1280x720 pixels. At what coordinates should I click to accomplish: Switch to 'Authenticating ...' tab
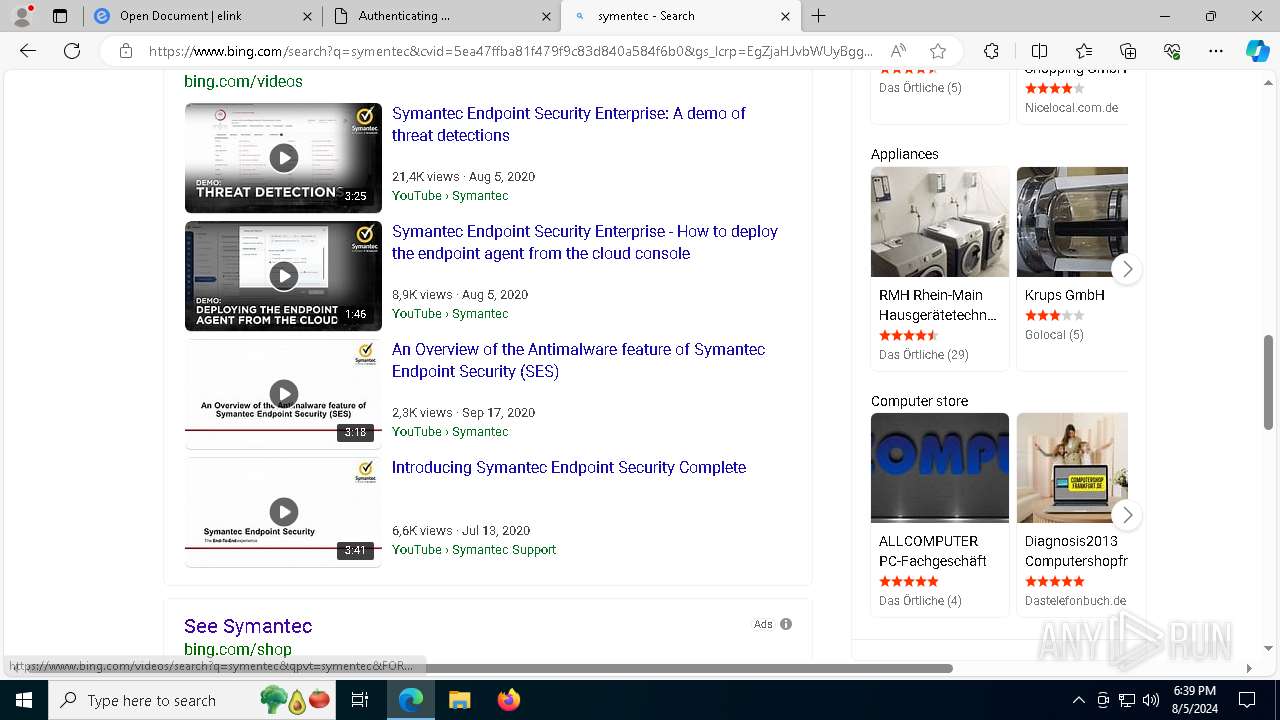[441, 16]
